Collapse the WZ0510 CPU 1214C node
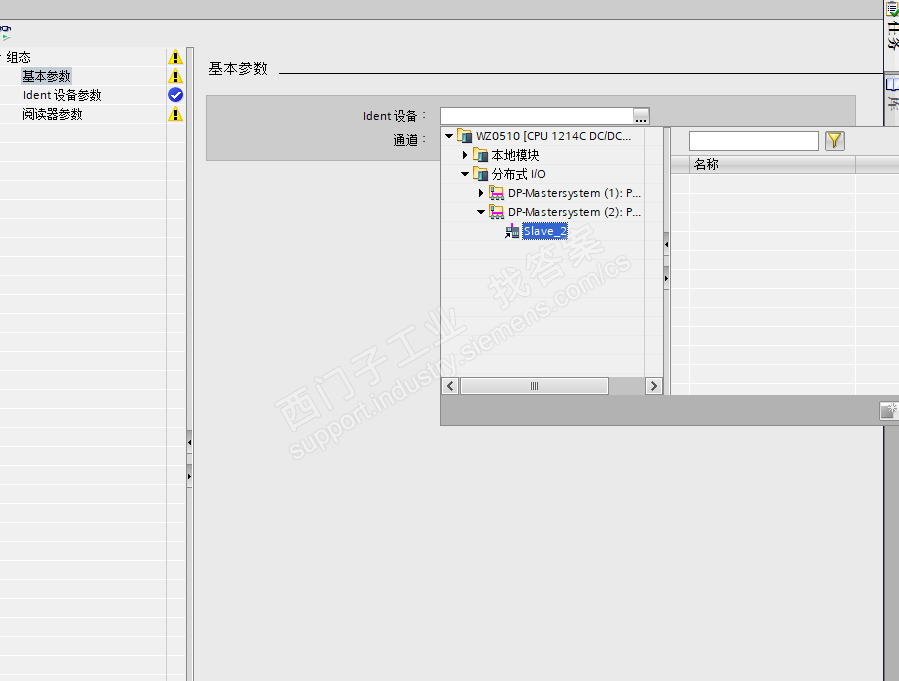The height and width of the screenshot is (681, 899). (x=450, y=136)
